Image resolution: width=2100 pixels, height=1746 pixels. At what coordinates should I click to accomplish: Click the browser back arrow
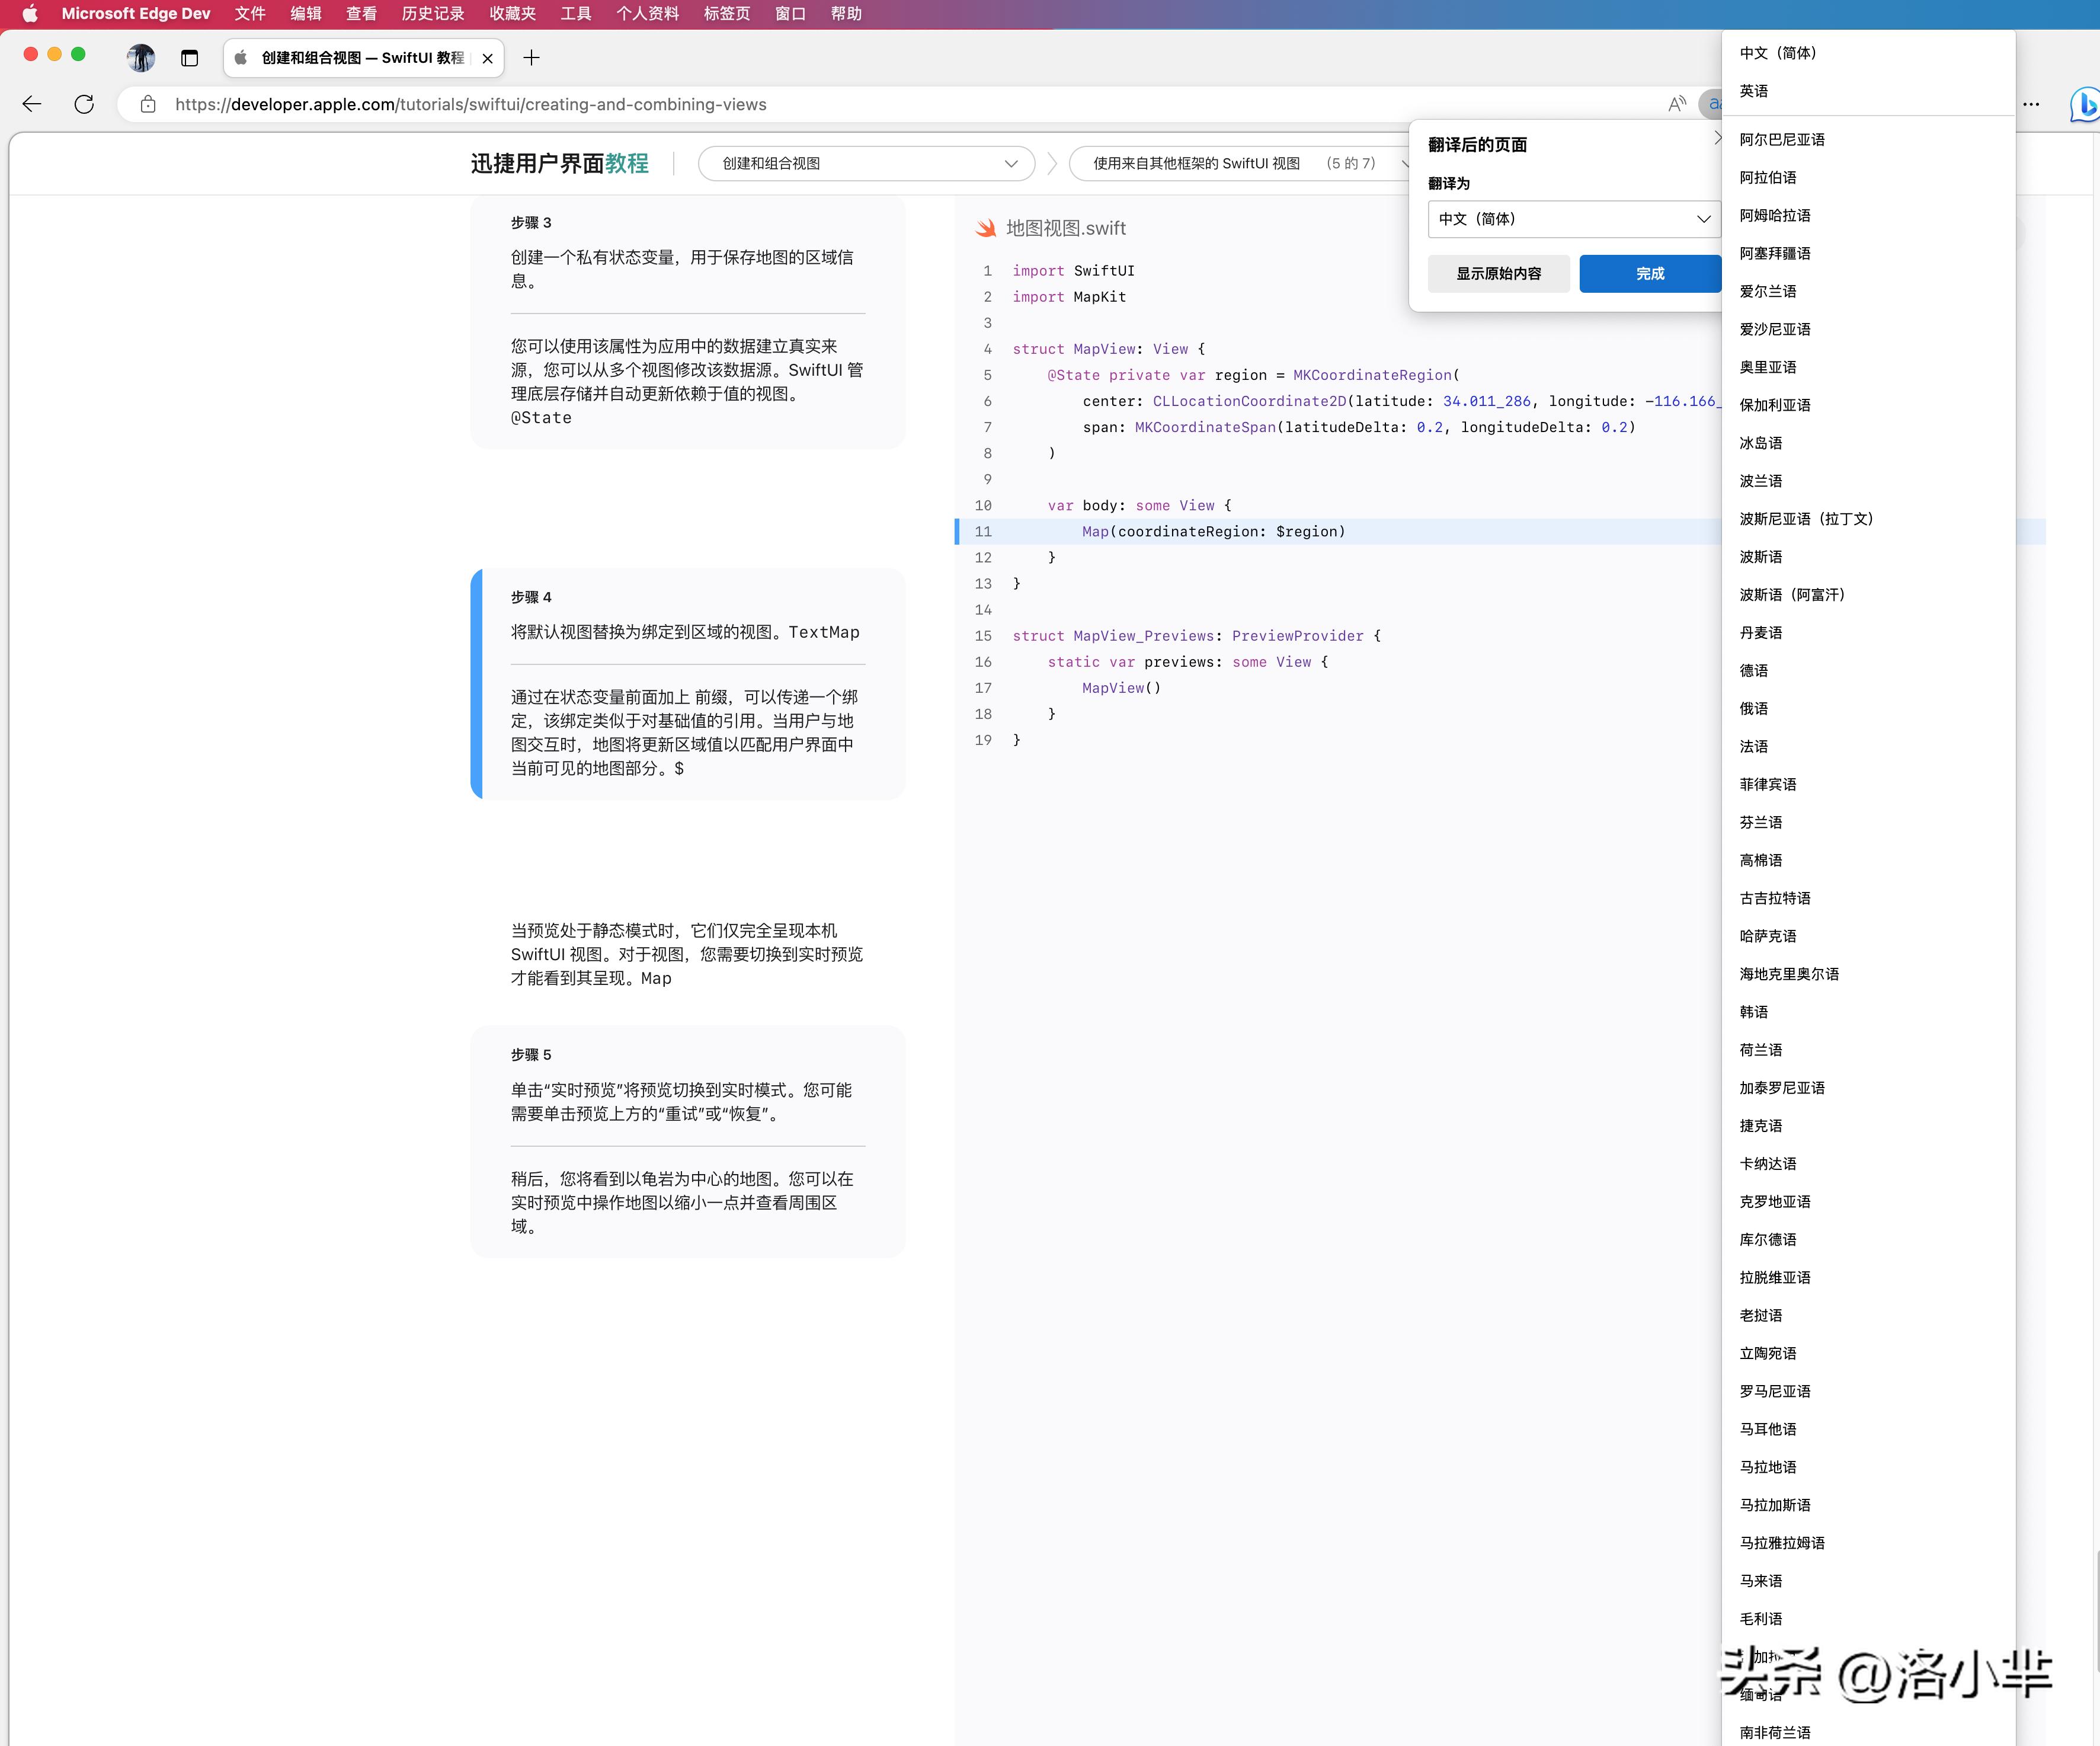[32, 104]
